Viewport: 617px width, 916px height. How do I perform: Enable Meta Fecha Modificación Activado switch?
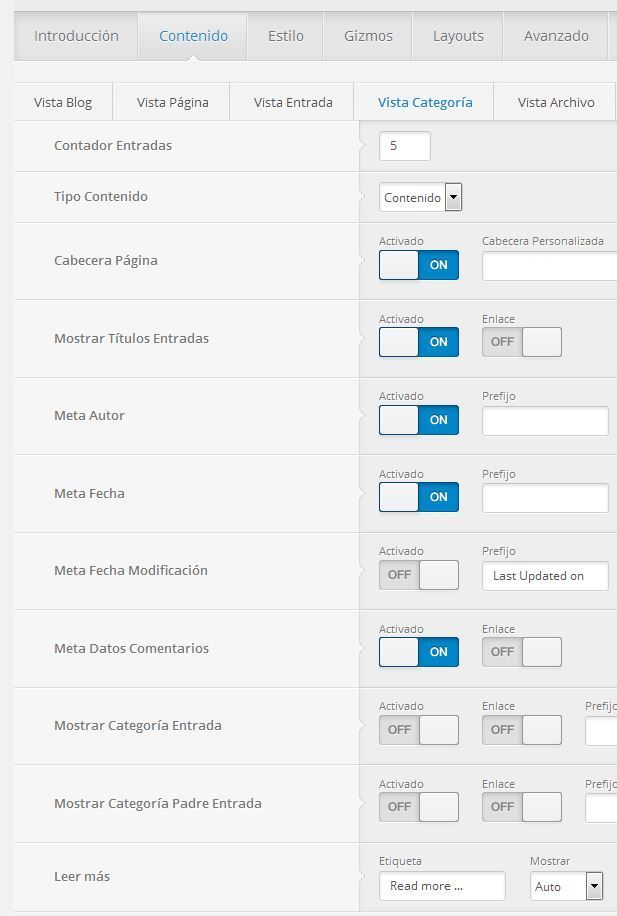point(418,575)
